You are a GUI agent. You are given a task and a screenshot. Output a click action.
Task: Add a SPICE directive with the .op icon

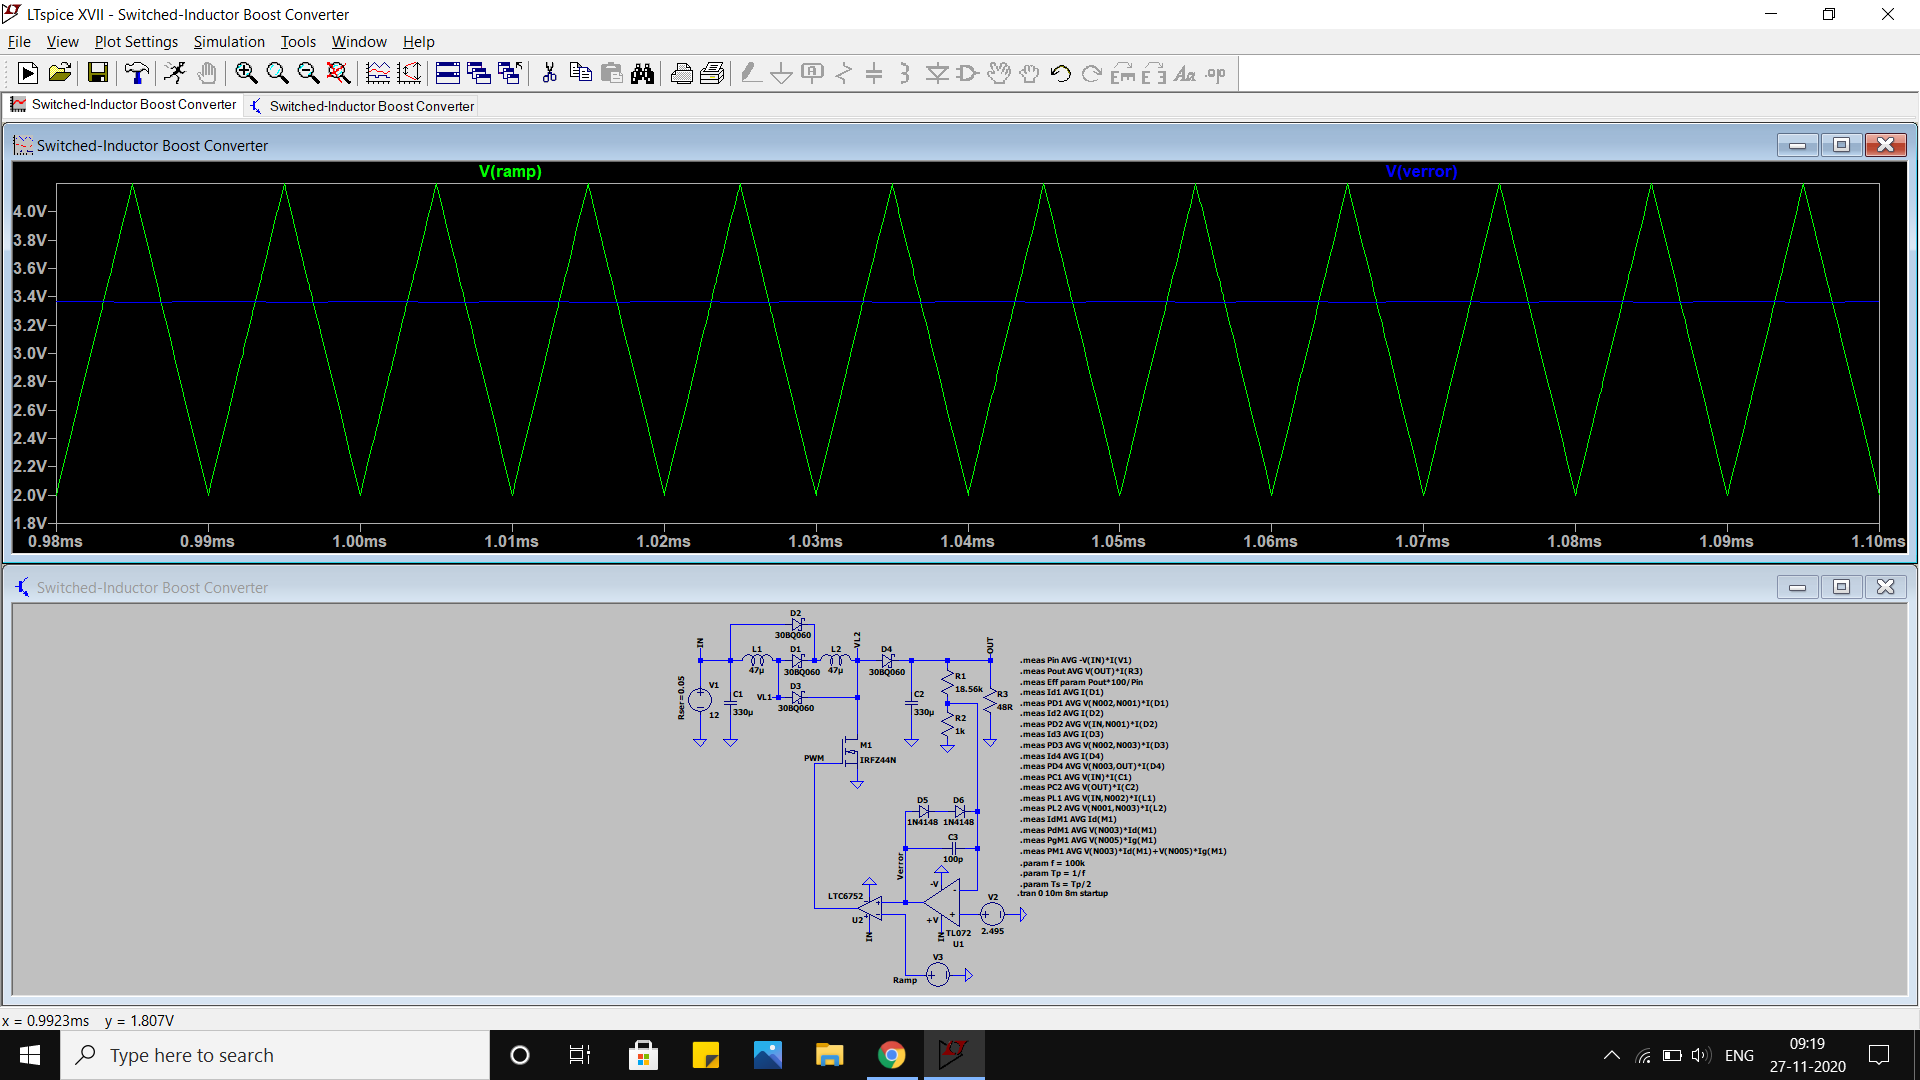tap(1214, 73)
